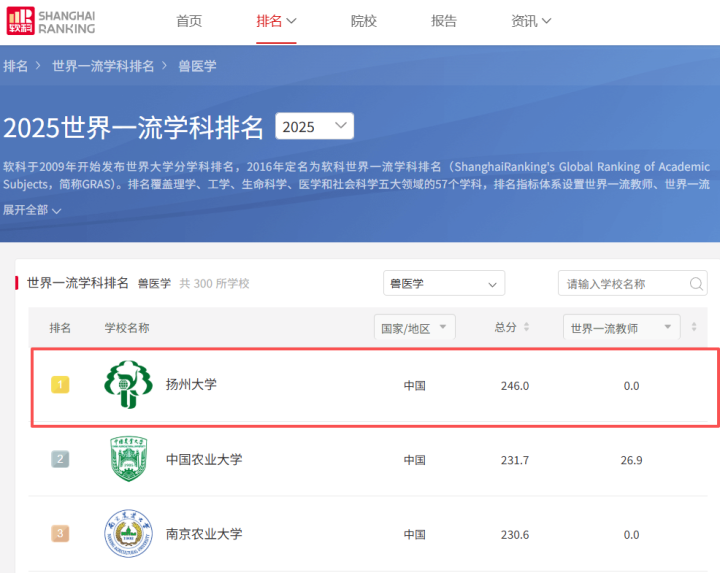Click indicator value 0.0 in 扬州大学 row
The height and width of the screenshot is (573, 720).
tap(631, 386)
